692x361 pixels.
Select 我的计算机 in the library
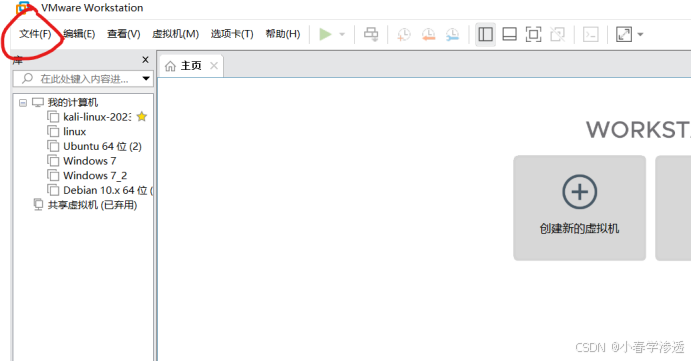pyautogui.click(x=72, y=102)
